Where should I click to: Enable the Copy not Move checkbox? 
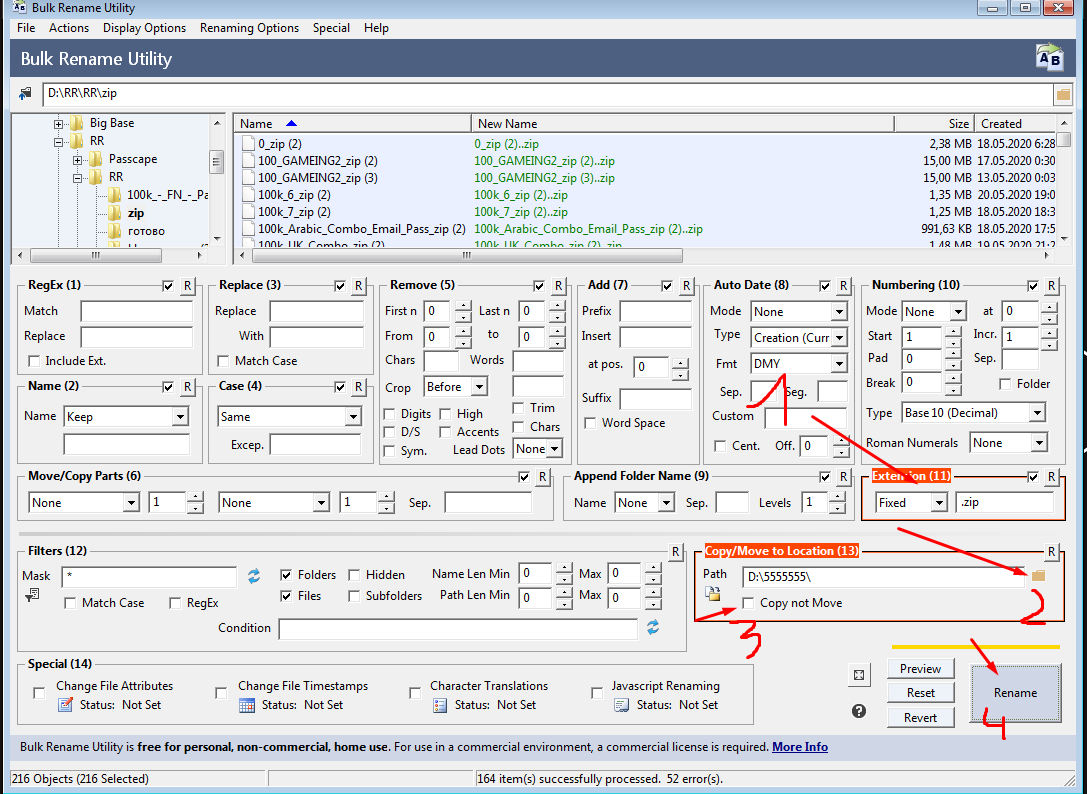point(749,603)
